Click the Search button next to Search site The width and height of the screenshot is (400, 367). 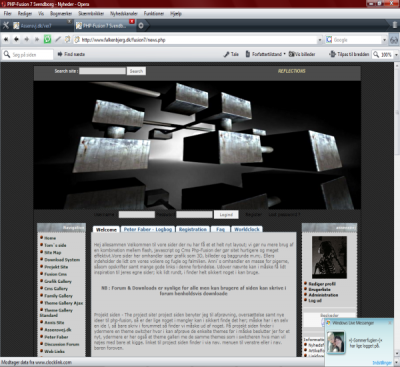click(x=136, y=71)
